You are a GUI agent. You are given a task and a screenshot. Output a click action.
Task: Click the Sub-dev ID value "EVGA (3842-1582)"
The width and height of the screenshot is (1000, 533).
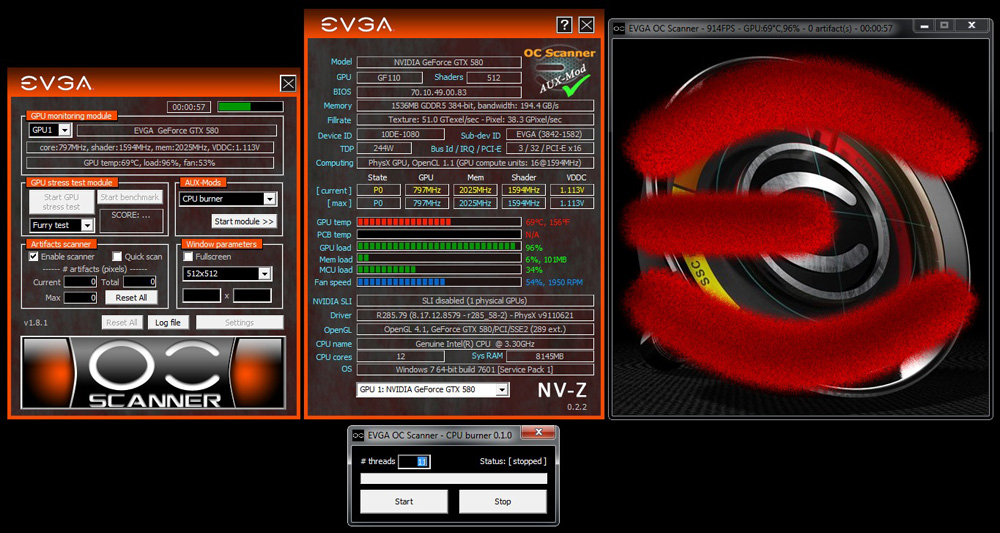click(550, 135)
